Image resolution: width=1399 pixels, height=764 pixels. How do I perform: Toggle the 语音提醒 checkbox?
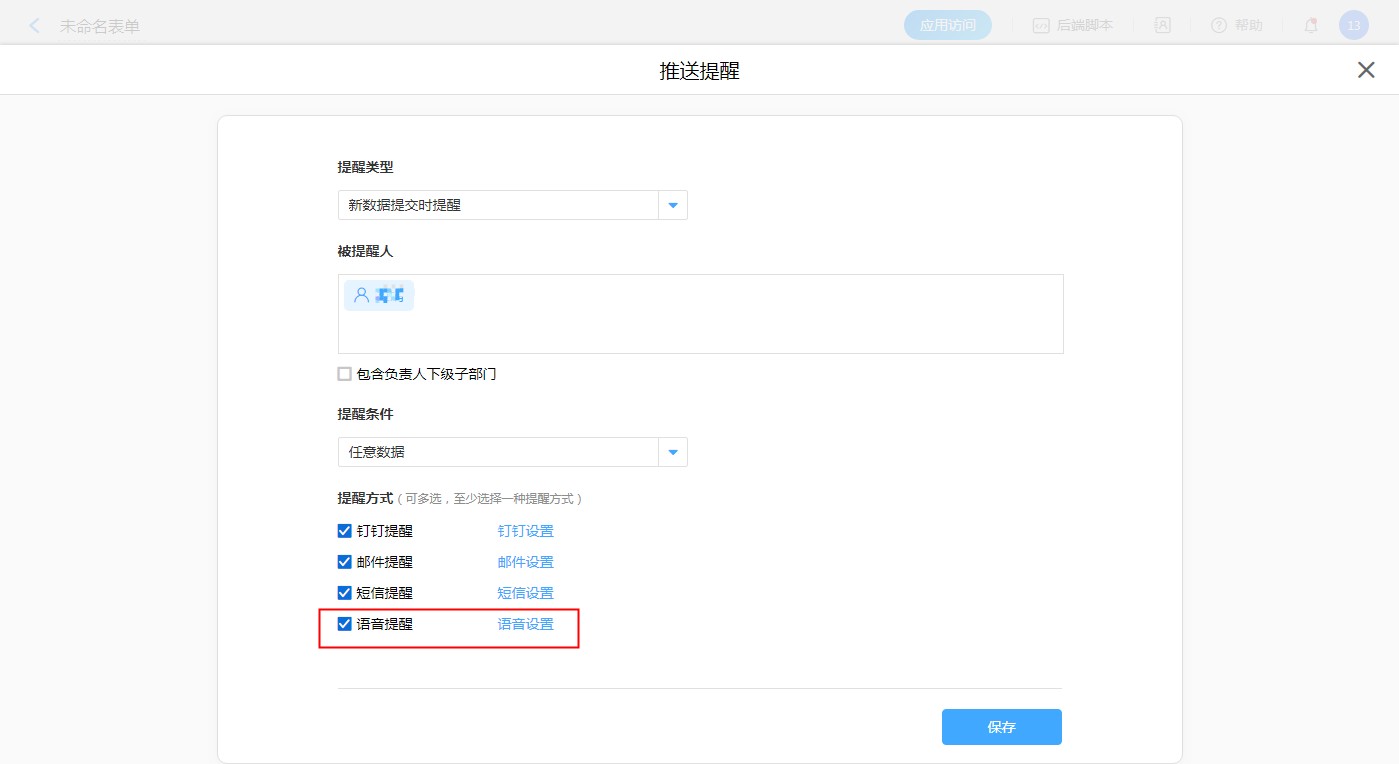pyautogui.click(x=345, y=624)
